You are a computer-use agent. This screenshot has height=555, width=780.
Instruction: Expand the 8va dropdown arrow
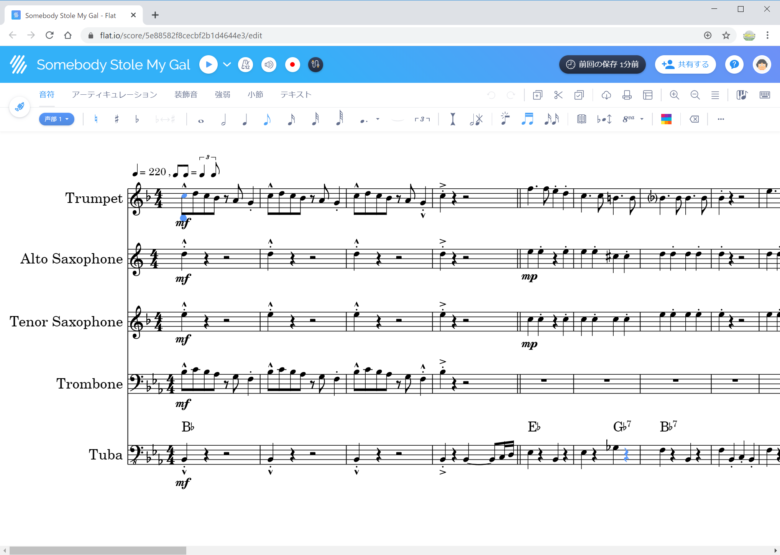pos(642,119)
